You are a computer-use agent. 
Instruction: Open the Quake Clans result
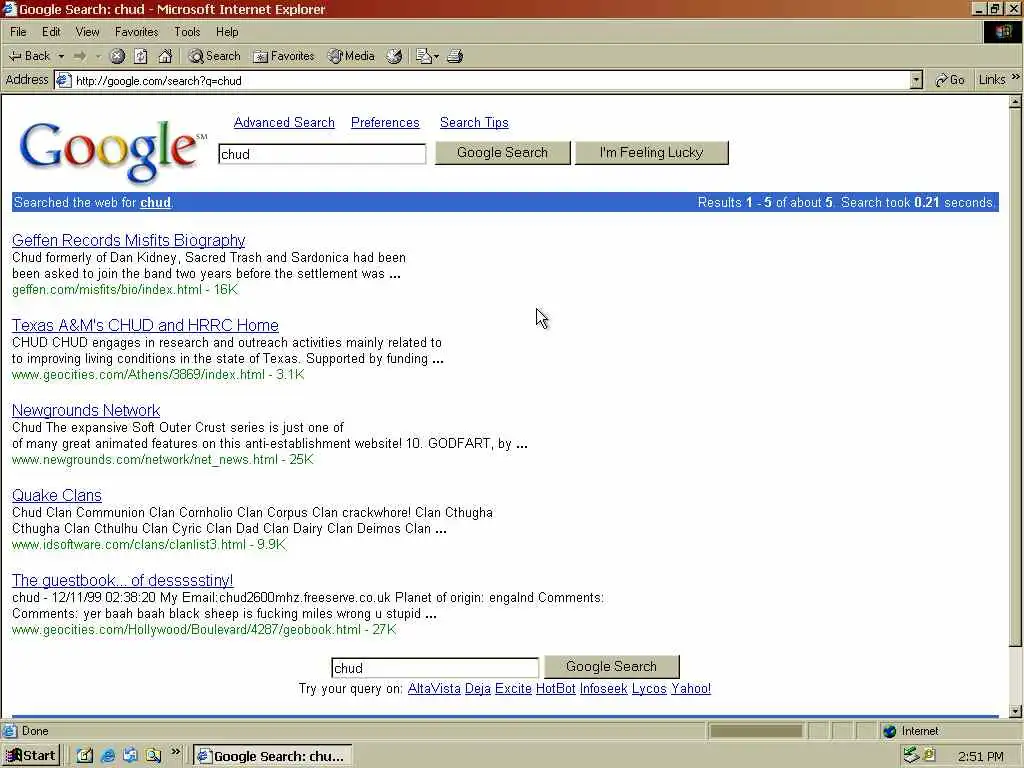57,495
